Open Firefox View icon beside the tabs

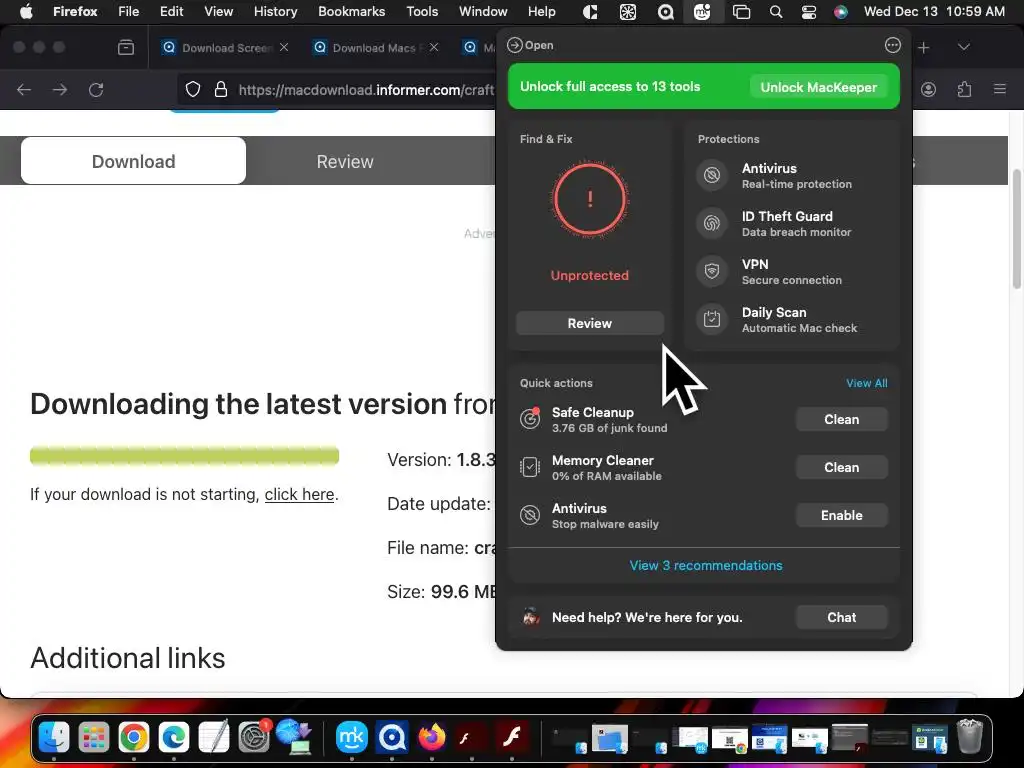(126, 48)
